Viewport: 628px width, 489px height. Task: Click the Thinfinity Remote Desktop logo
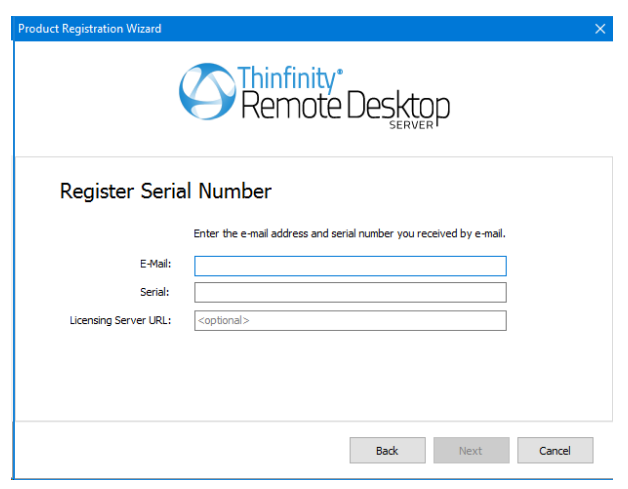click(314, 96)
